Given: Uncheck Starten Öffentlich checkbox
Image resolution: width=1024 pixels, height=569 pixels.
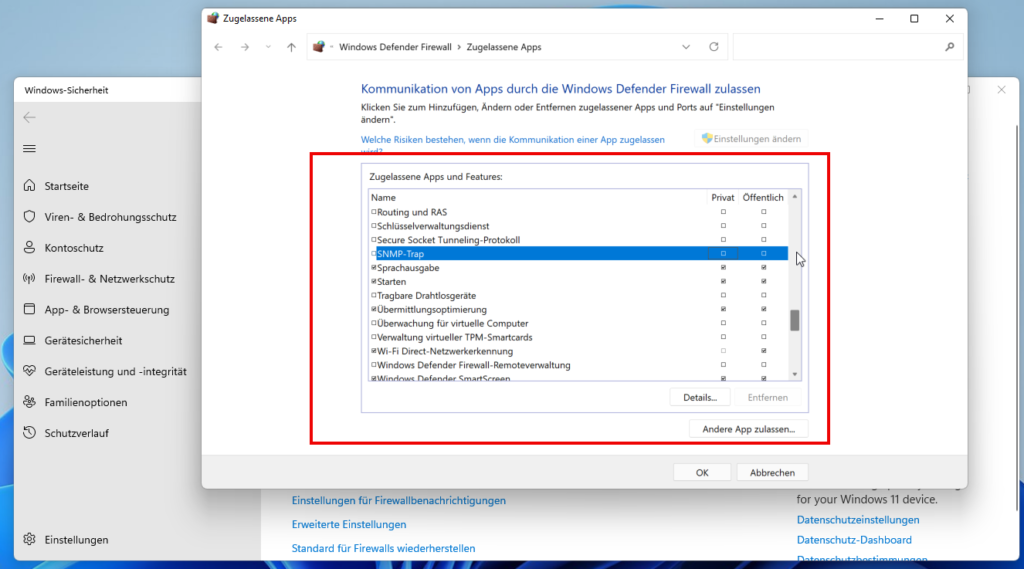Looking at the screenshot, I should 763,282.
